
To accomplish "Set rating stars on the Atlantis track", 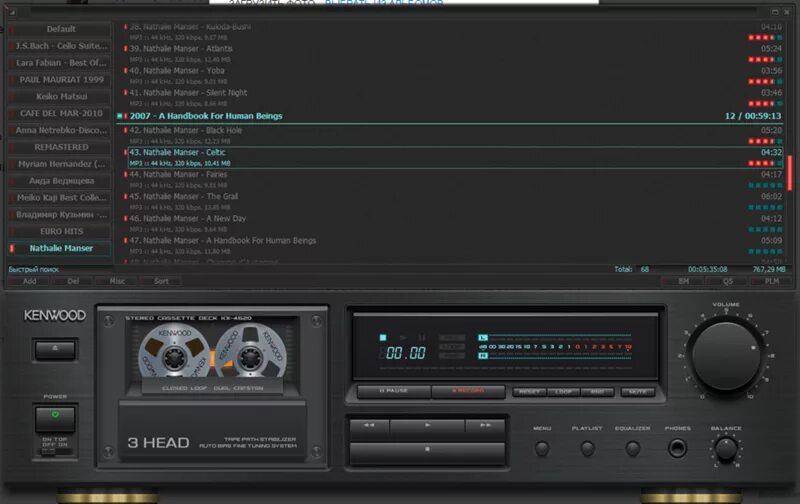I will click(765, 60).
